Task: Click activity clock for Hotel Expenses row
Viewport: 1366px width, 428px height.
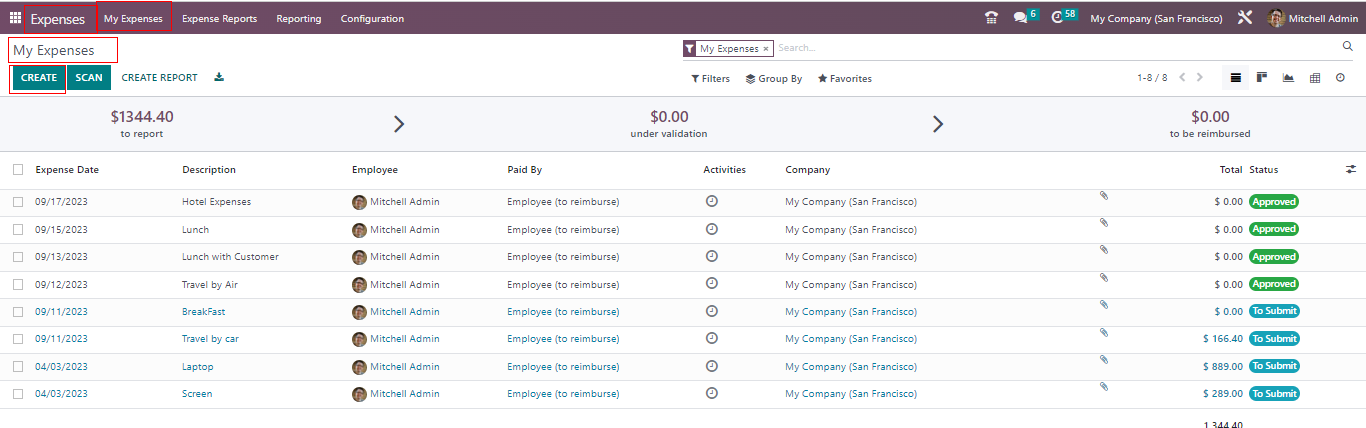Action: point(711,201)
